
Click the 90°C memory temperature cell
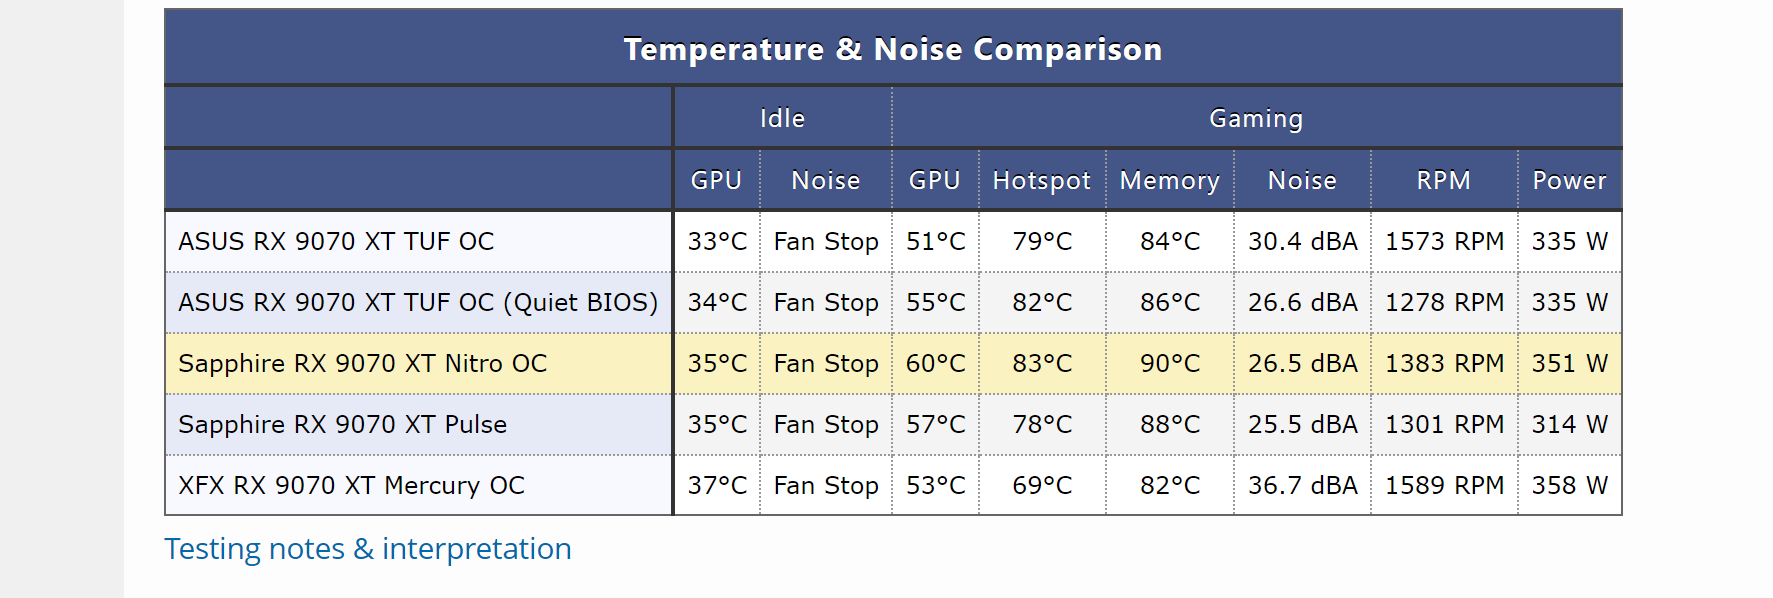pyautogui.click(x=1170, y=363)
